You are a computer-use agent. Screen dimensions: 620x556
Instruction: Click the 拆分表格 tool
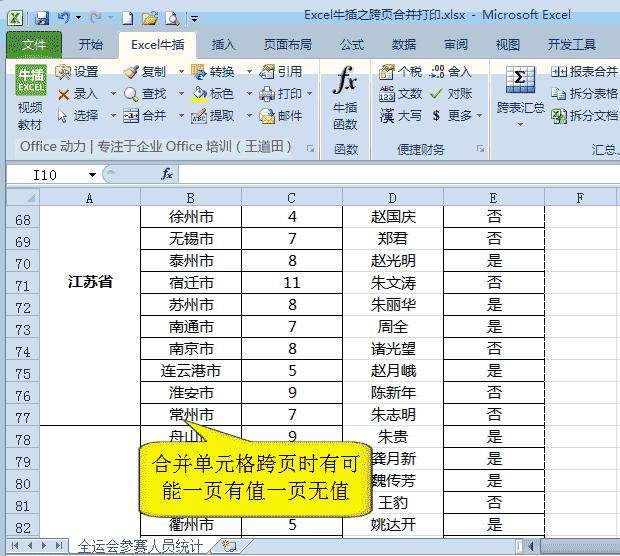point(584,94)
